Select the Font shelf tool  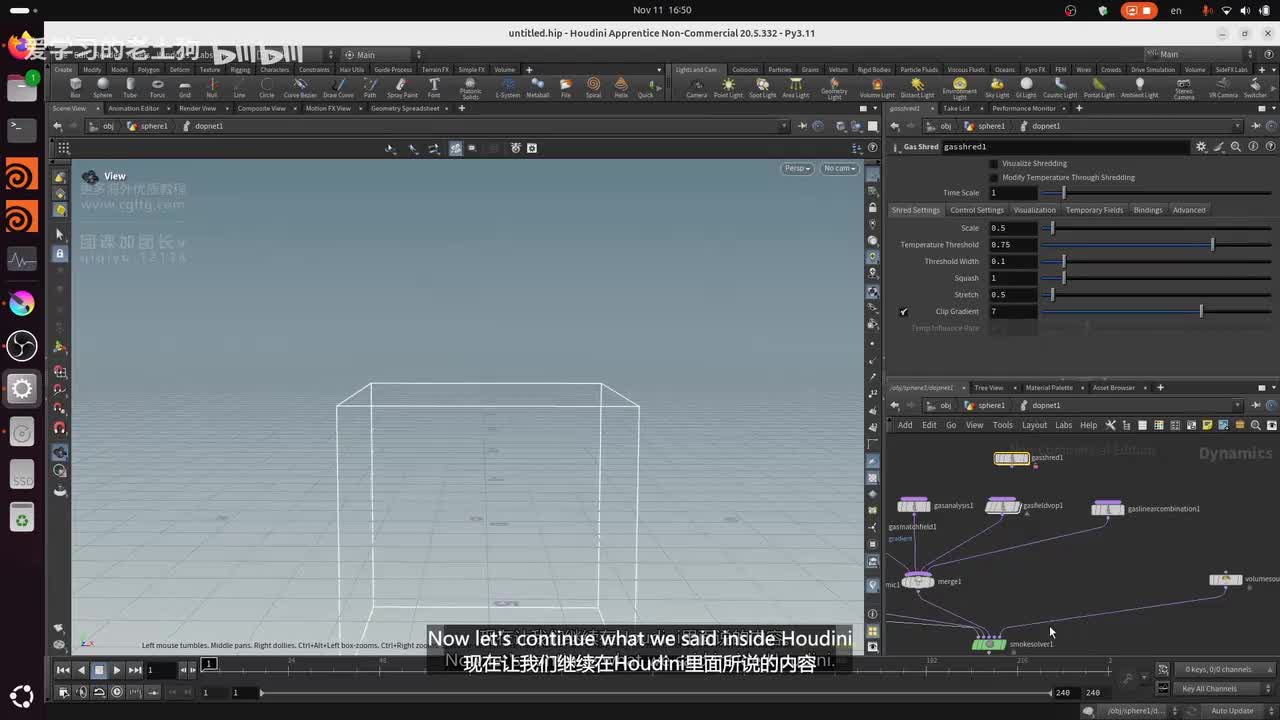pos(434,88)
